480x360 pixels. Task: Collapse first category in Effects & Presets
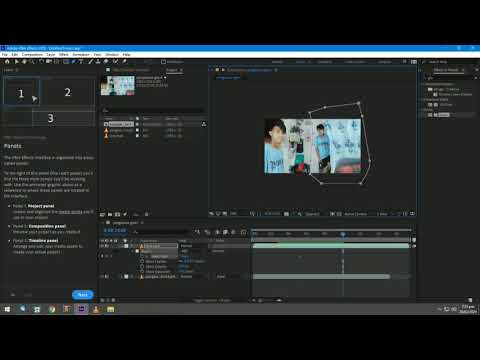click(x=423, y=85)
